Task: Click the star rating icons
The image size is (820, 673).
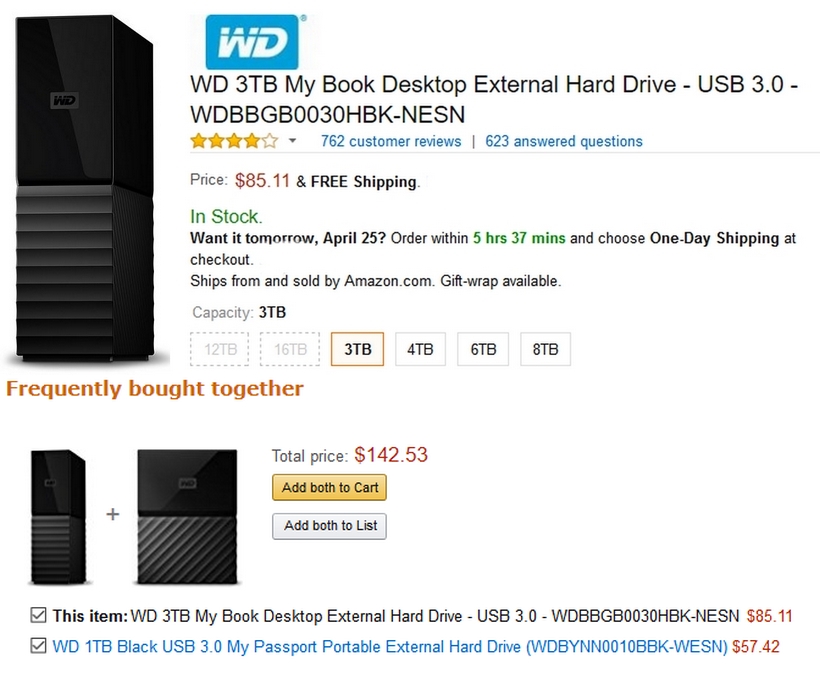Action: click(x=234, y=141)
